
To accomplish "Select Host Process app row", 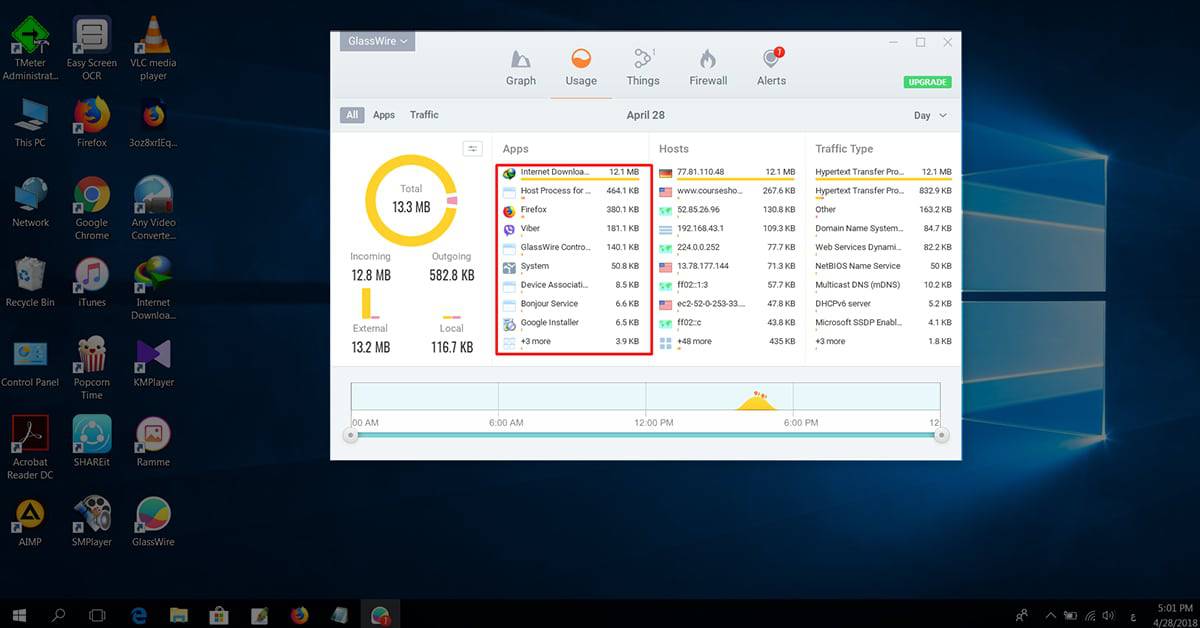I will tap(571, 191).
